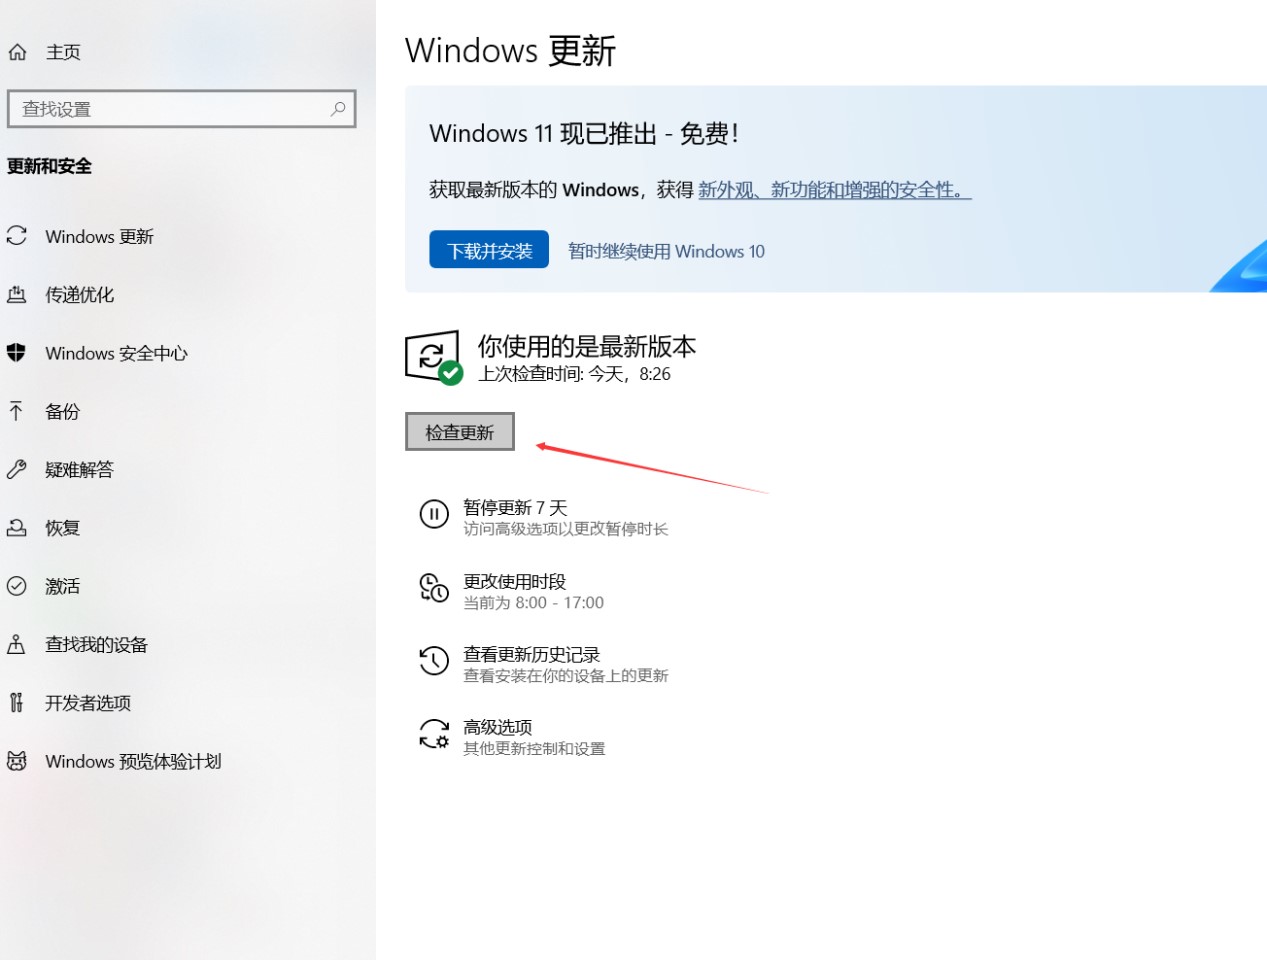This screenshot has width=1267, height=960.
Task: Click the Home icon in the sidebar
Action: coord(17,52)
